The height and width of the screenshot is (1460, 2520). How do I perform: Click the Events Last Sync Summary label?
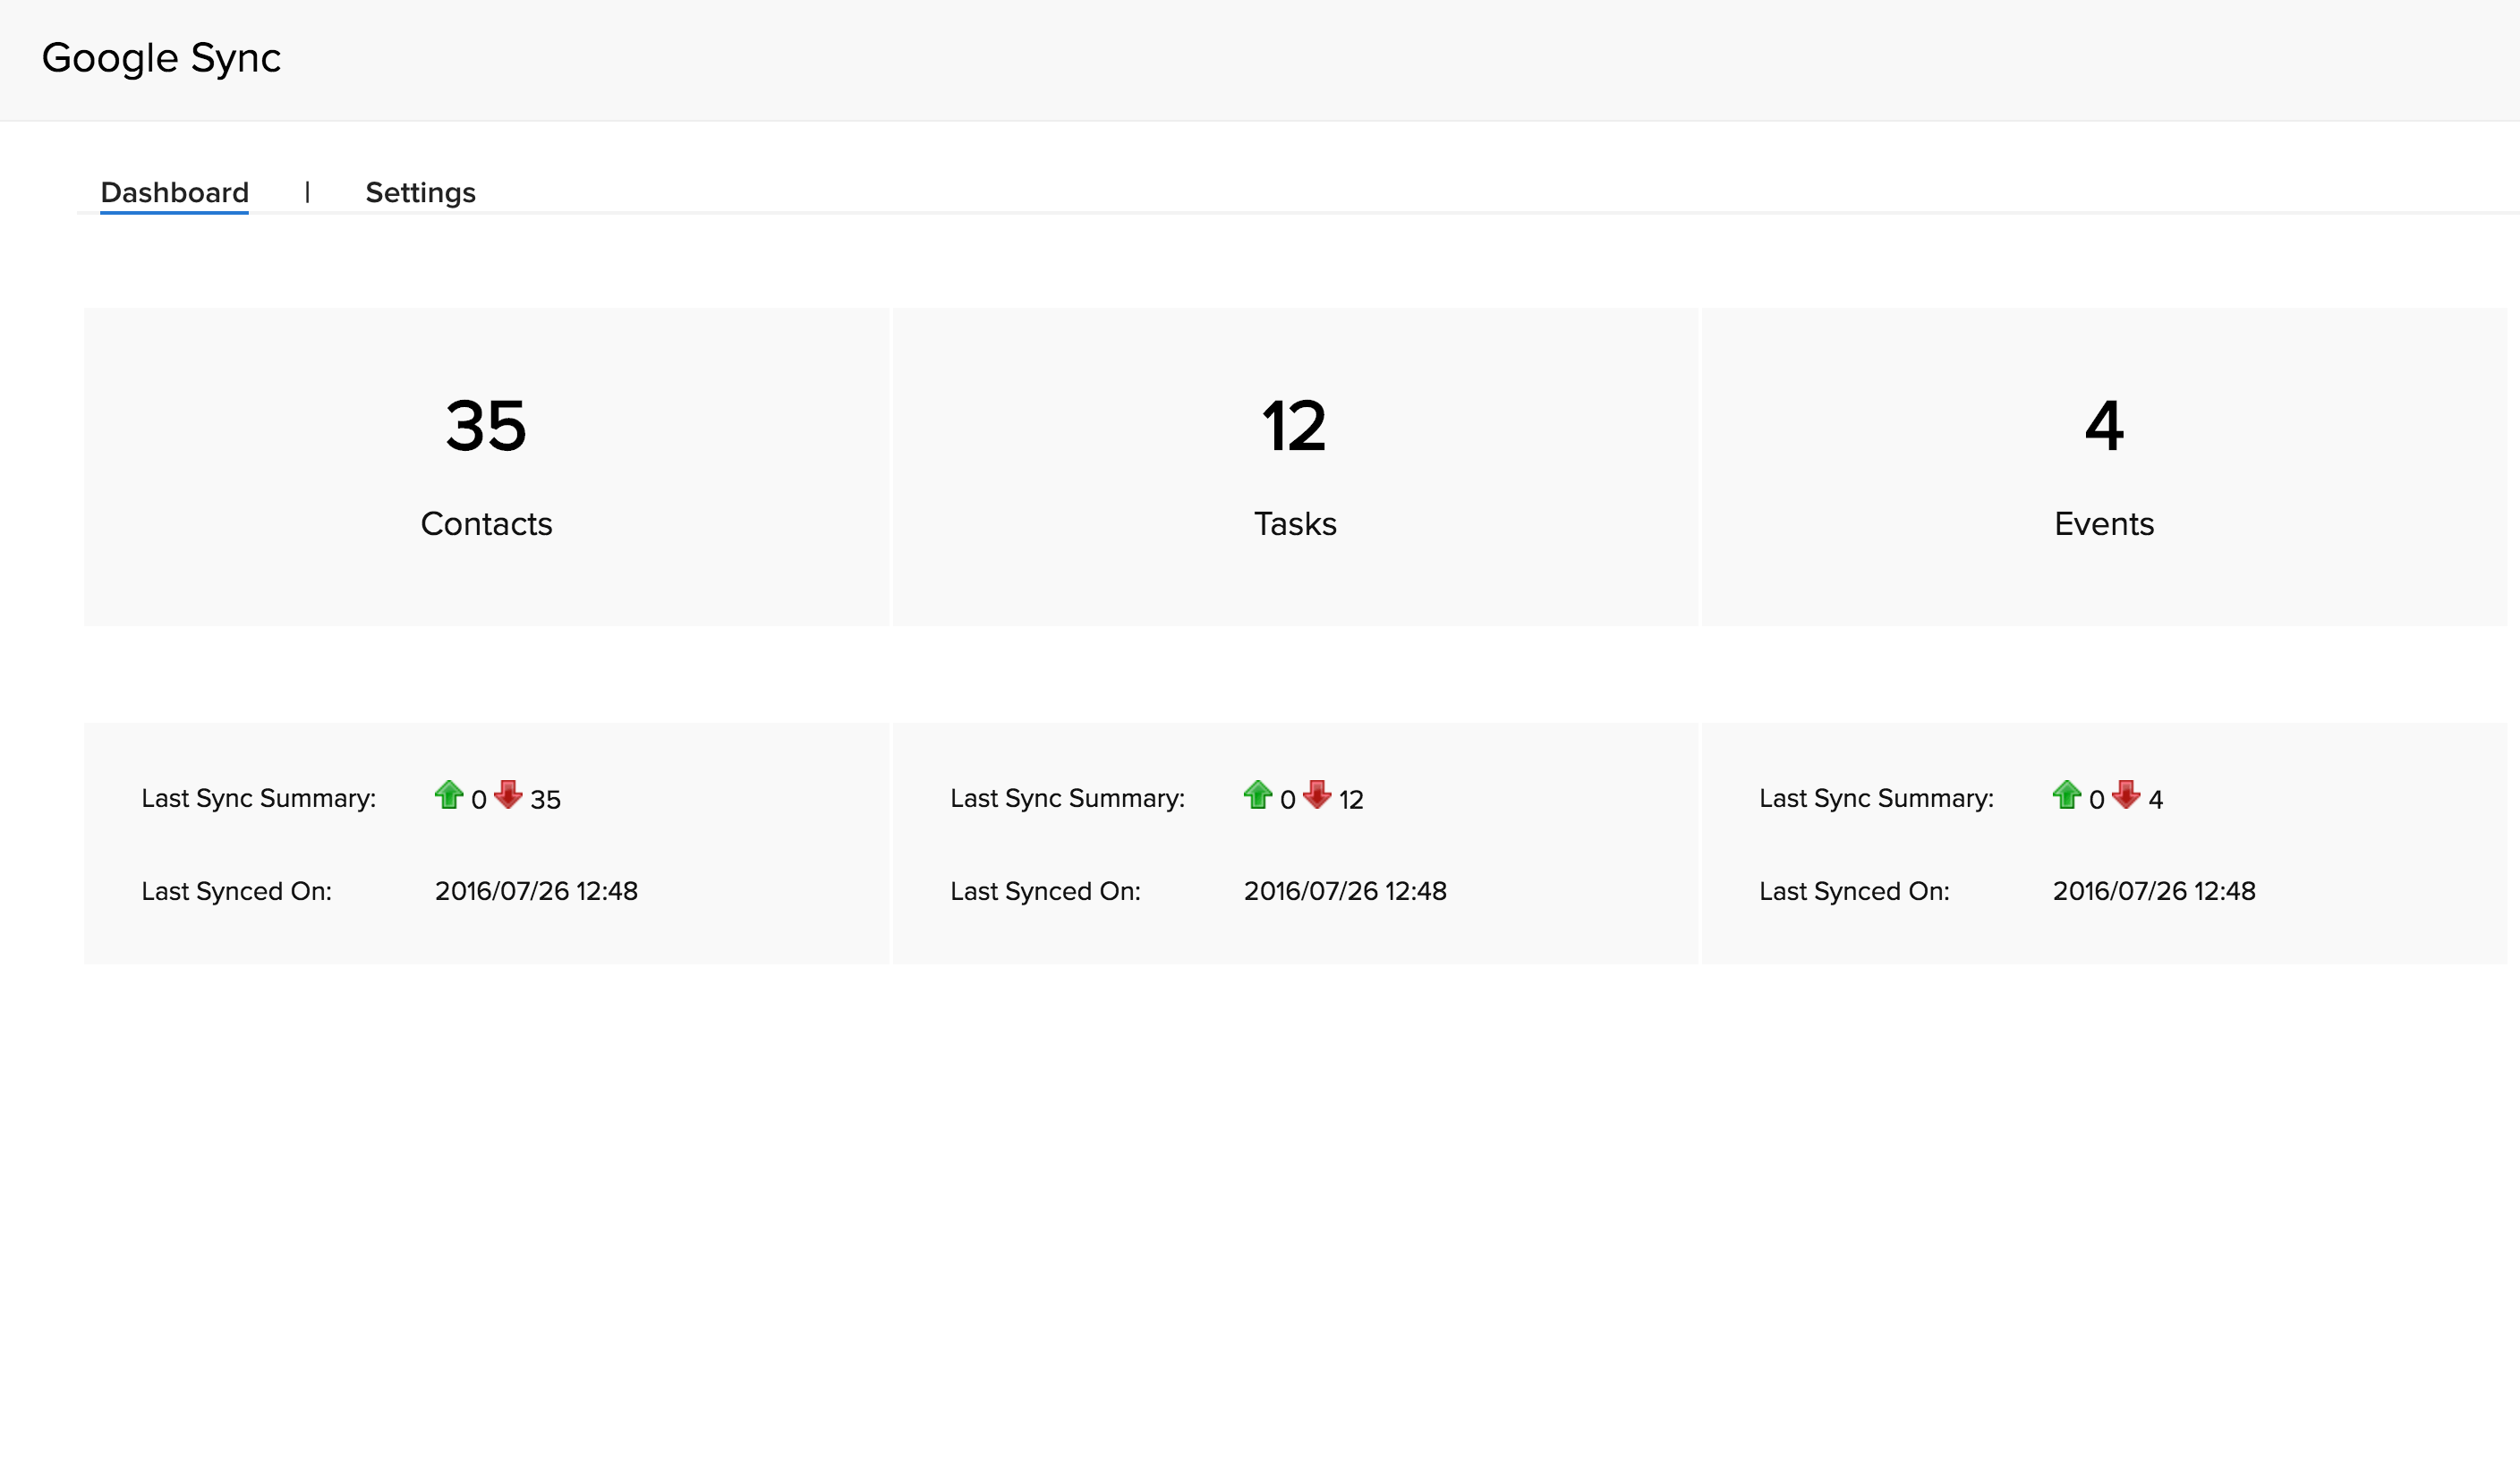click(1877, 799)
